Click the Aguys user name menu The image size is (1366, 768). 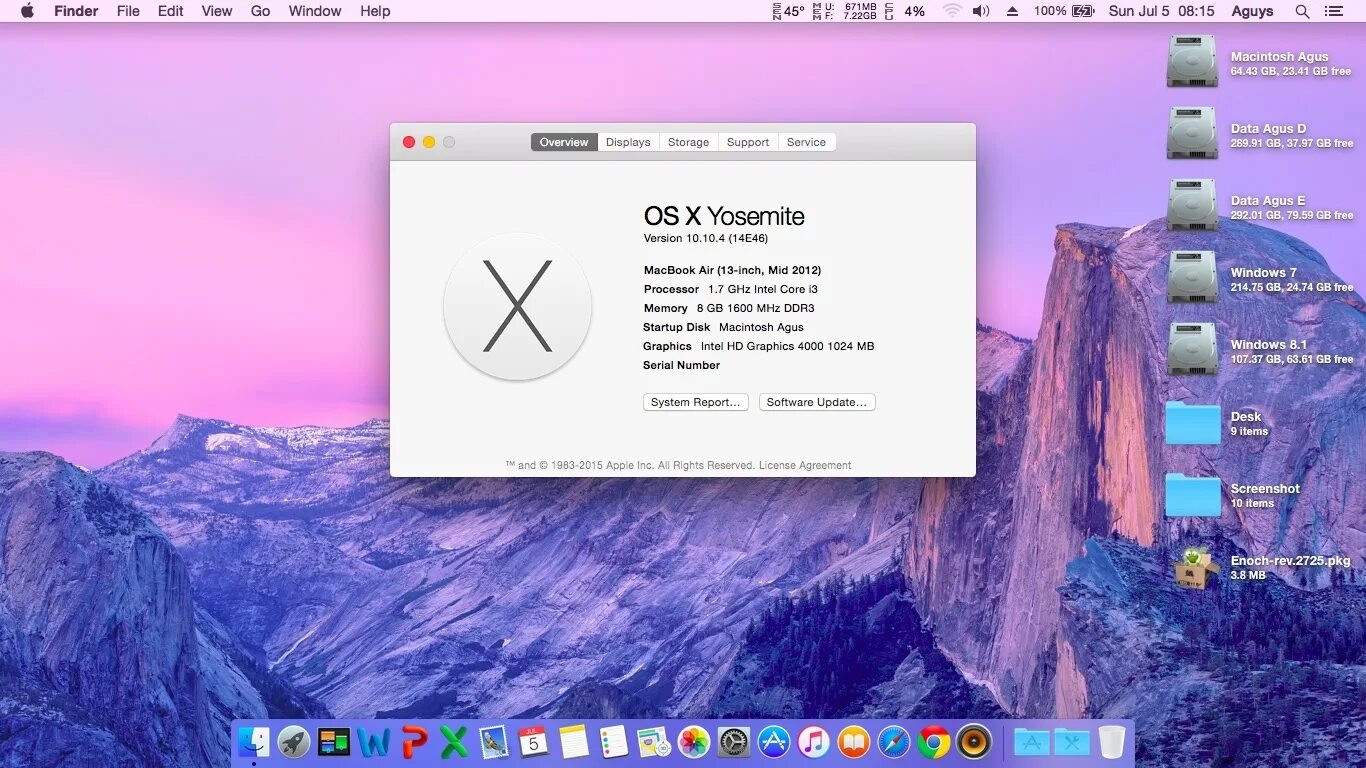tap(1252, 11)
